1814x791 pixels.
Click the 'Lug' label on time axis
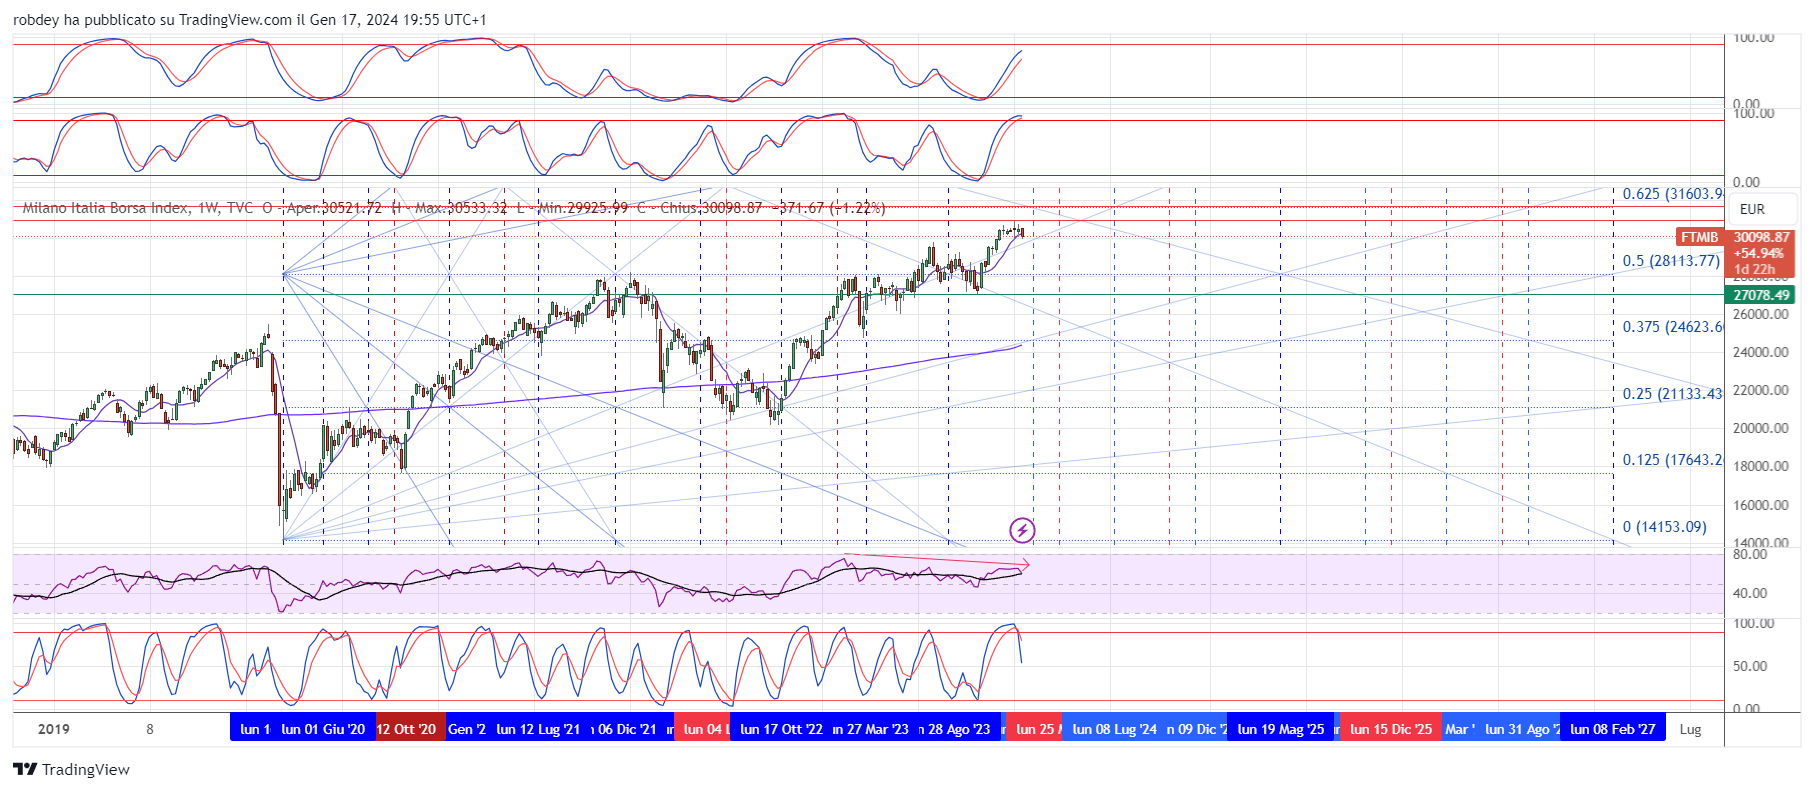pyautogui.click(x=1690, y=729)
